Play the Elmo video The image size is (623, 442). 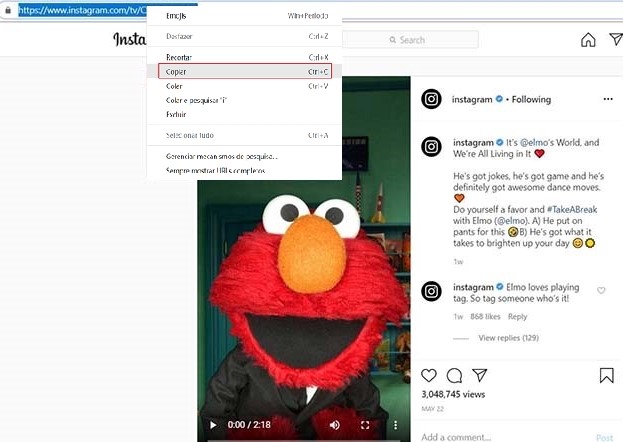point(213,425)
